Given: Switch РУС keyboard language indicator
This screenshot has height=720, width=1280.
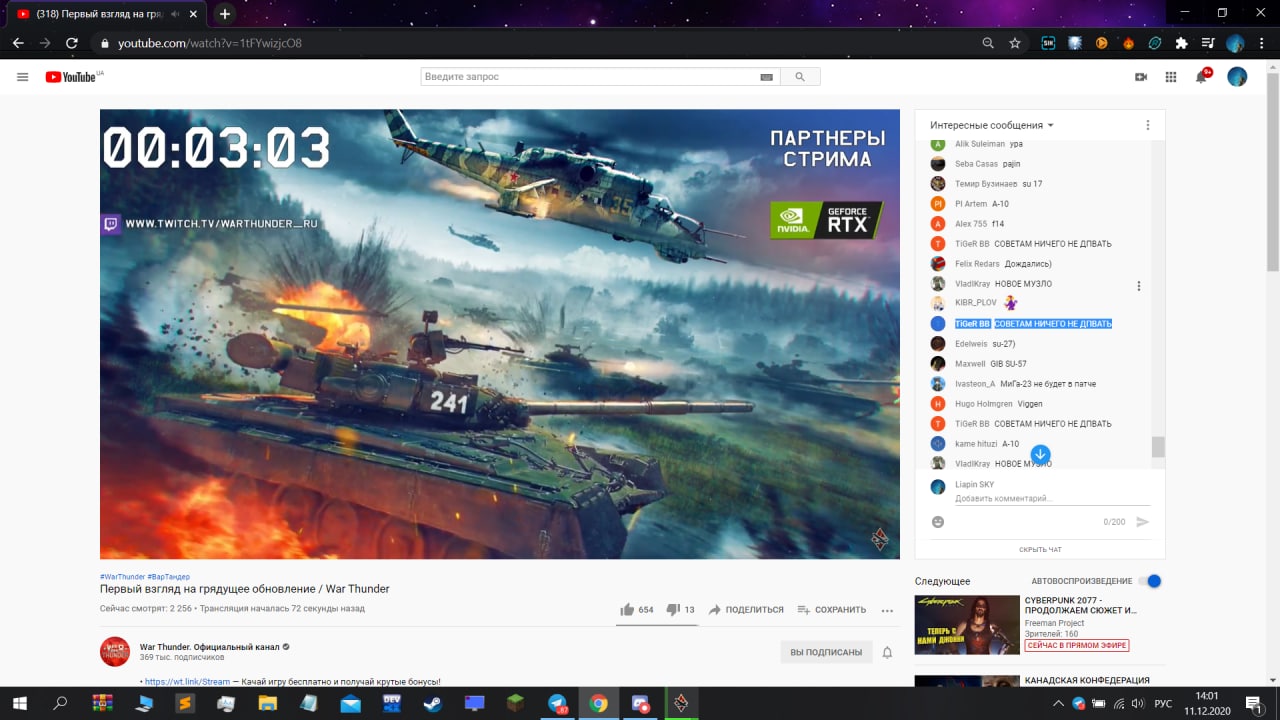Looking at the screenshot, I should click(x=1163, y=704).
